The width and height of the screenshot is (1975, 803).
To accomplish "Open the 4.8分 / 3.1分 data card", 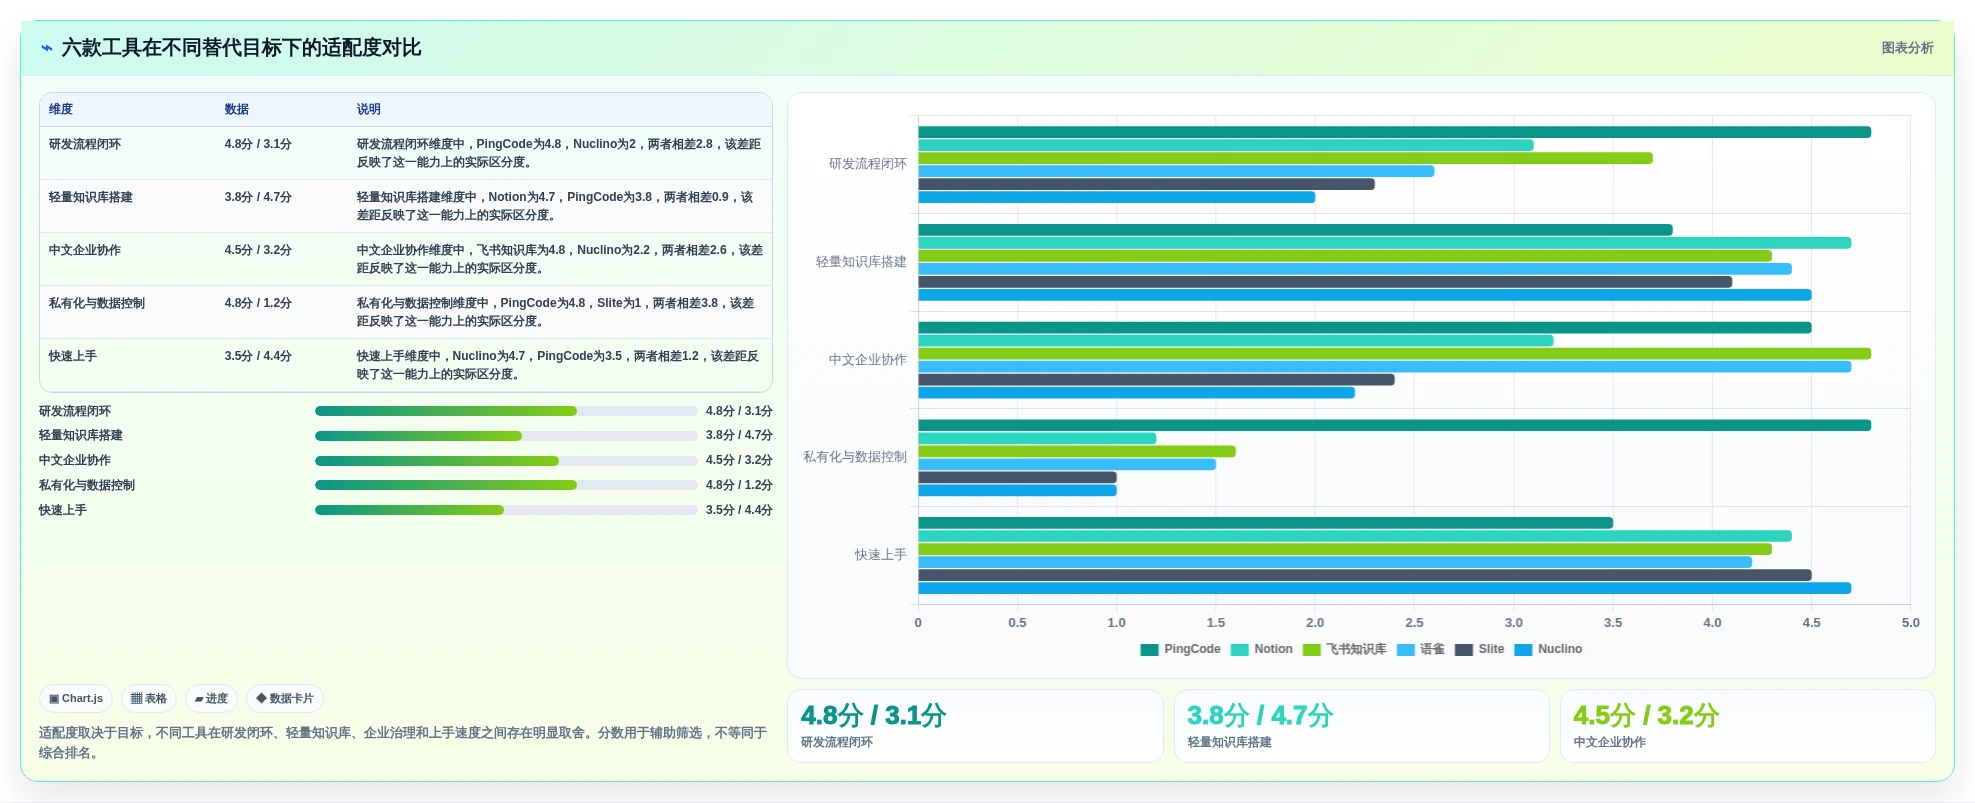I will 975,726.
